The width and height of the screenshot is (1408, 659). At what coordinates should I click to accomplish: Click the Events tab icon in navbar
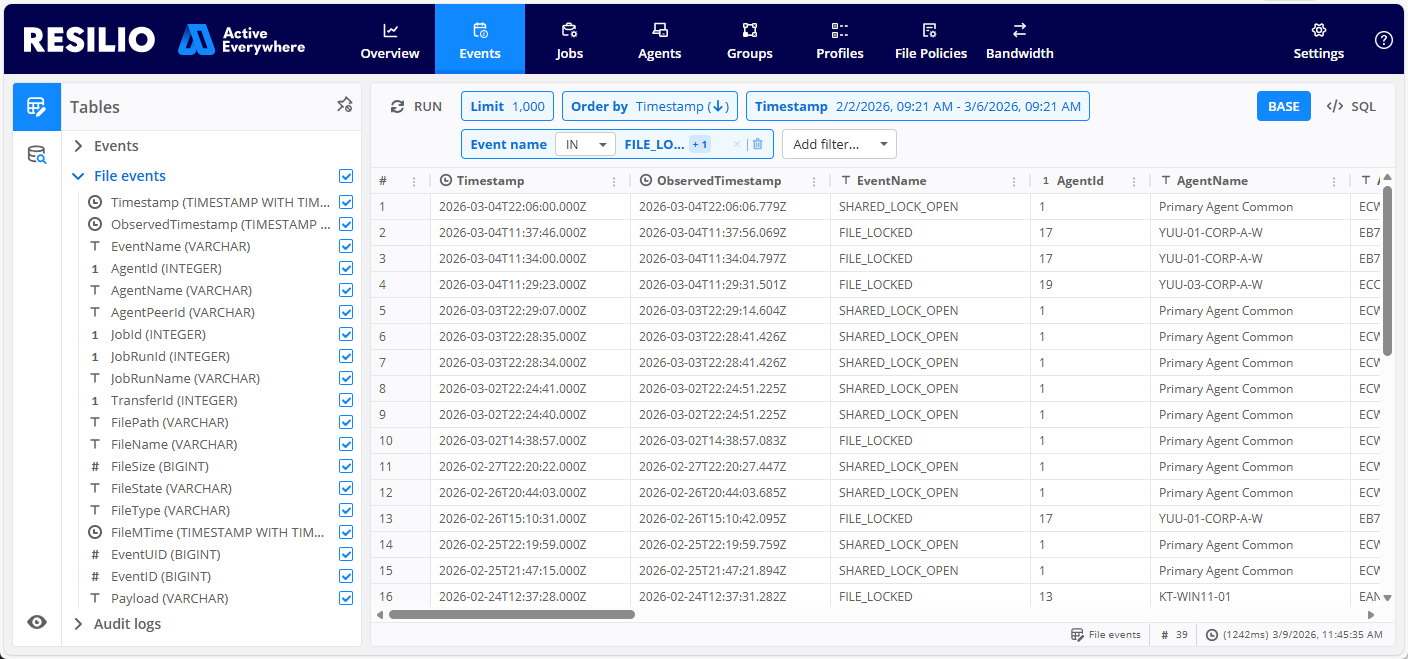[480, 29]
